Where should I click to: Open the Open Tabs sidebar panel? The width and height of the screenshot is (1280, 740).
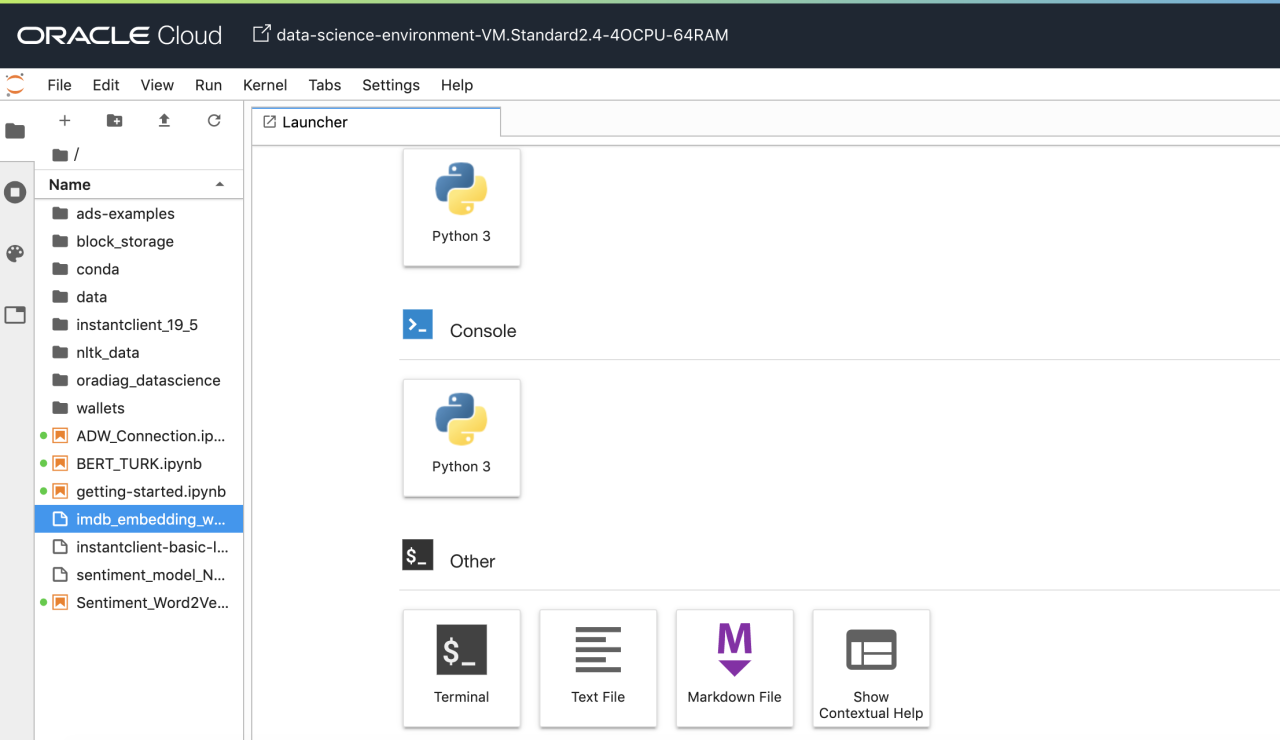(15, 315)
